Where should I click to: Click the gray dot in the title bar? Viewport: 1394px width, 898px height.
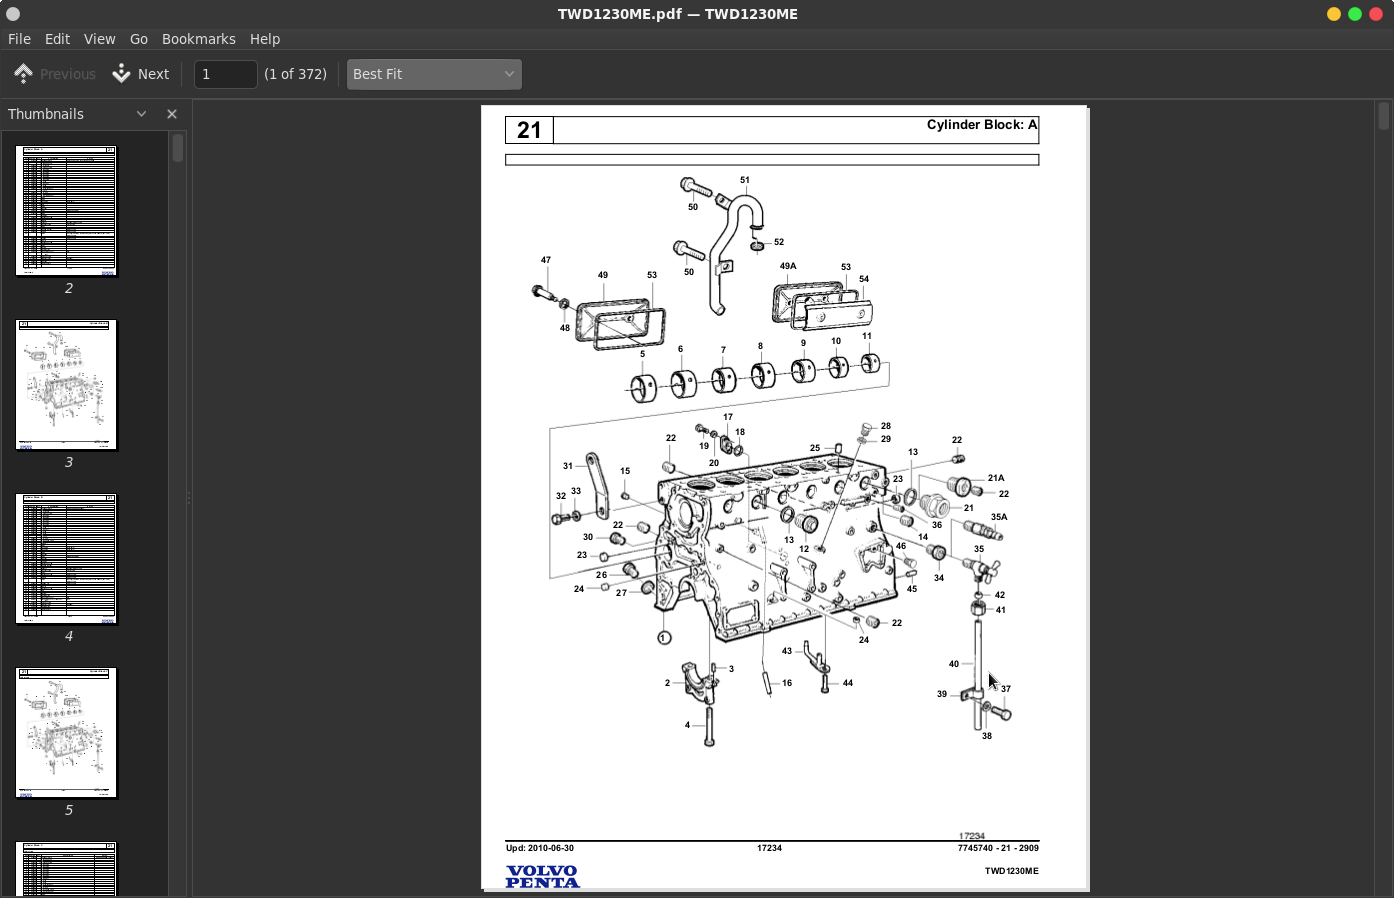coord(13,14)
